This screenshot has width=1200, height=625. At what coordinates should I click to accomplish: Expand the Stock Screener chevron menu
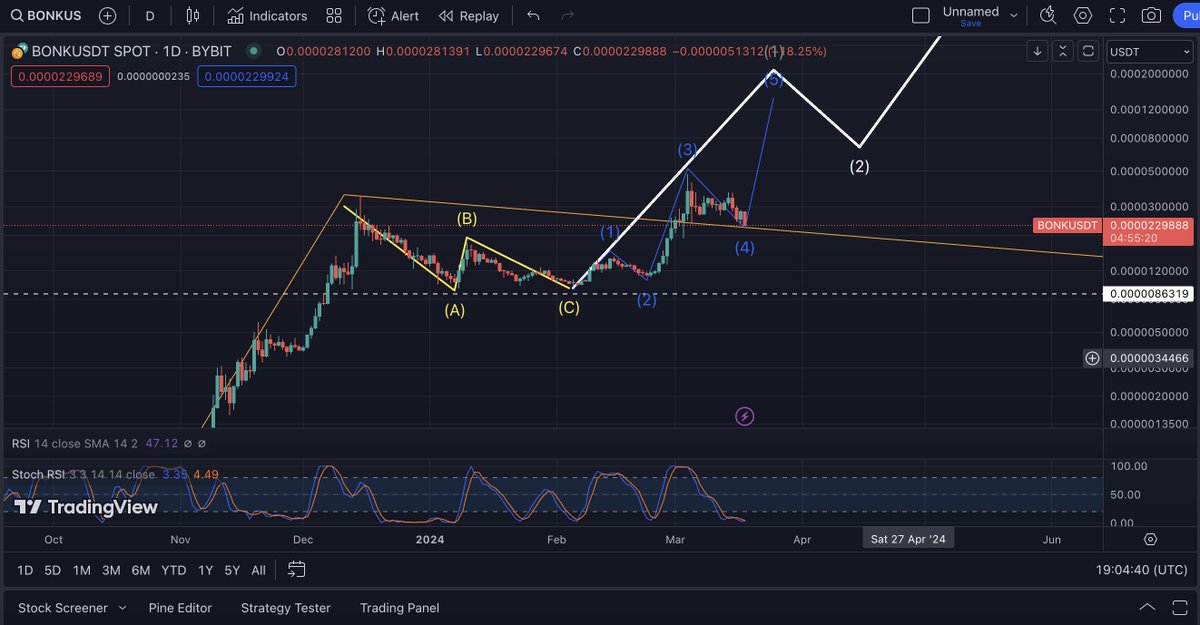(122, 607)
